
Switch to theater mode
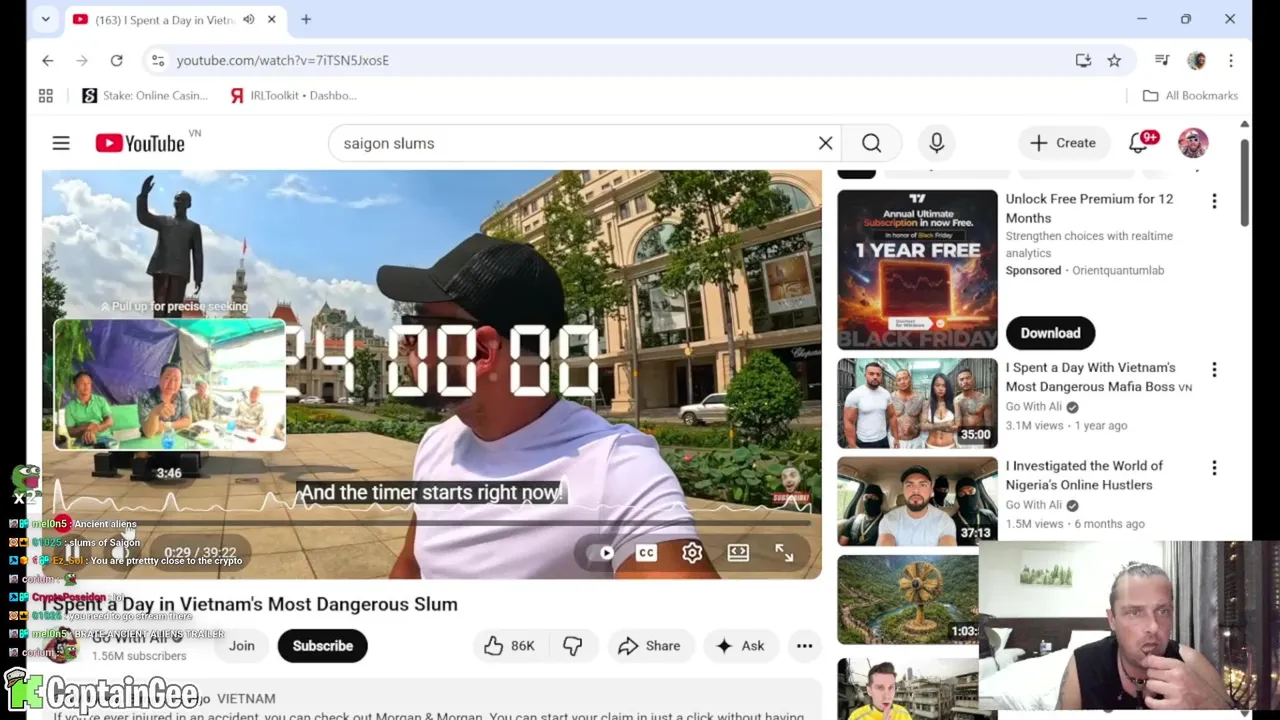click(738, 553)
